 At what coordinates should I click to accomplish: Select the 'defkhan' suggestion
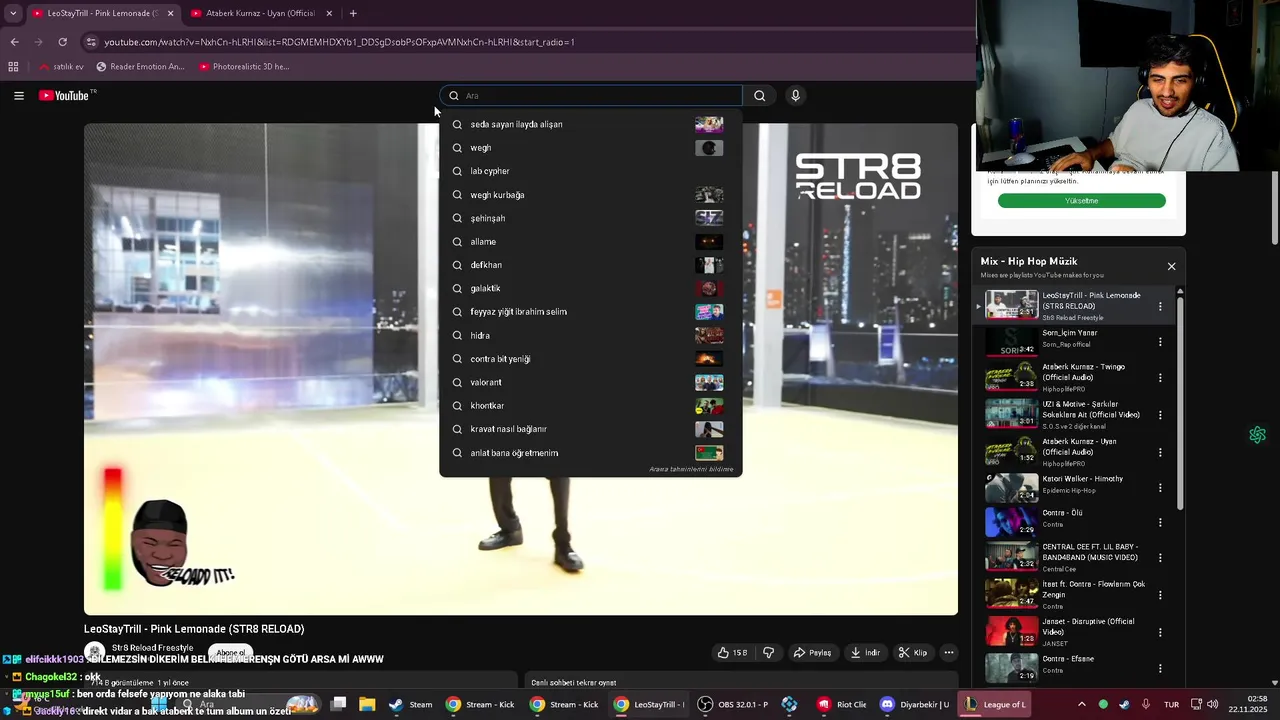[x=590, y=265]
